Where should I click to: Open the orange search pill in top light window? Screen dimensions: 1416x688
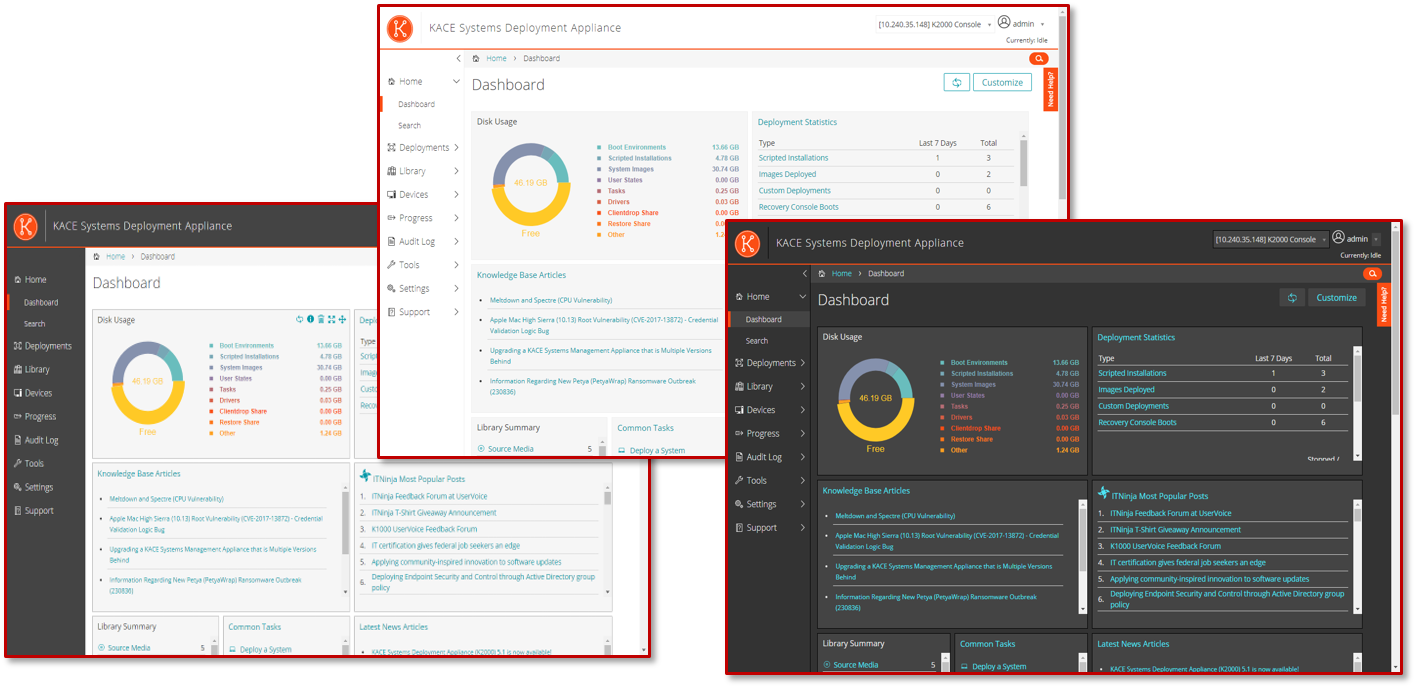(1040, 59)
